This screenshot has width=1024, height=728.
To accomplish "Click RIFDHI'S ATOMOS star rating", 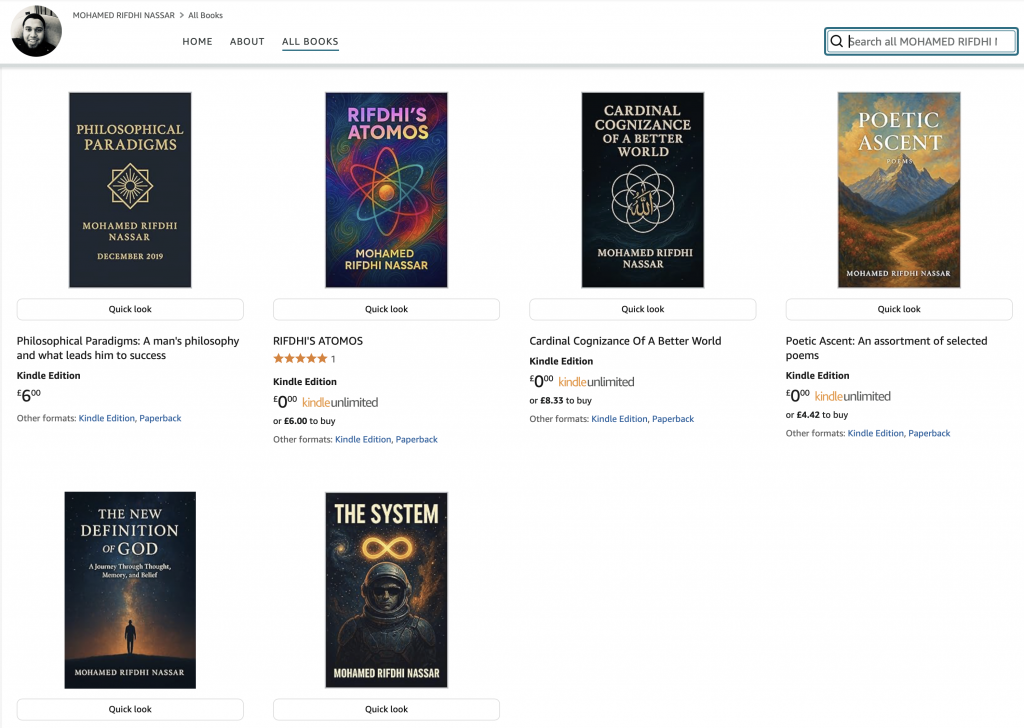I will coord(300,359).
